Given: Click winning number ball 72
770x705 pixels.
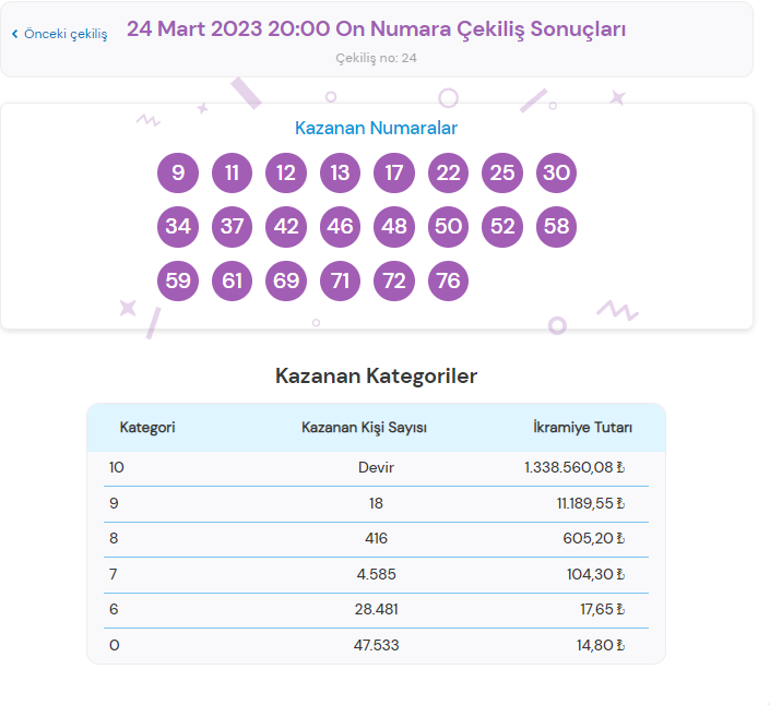Looking at the screenshot, I should pos(394,281).
